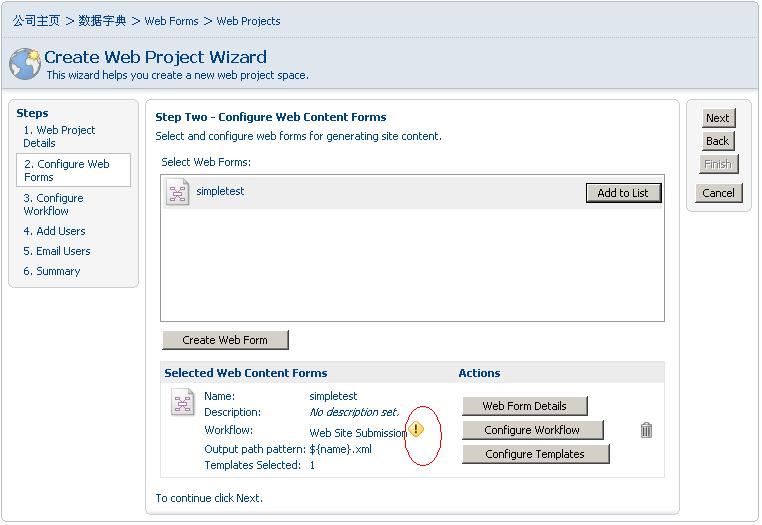762x525 pixels.
Task: Click the simpletest name in Select Web Forms list
Action: [220, 191]
